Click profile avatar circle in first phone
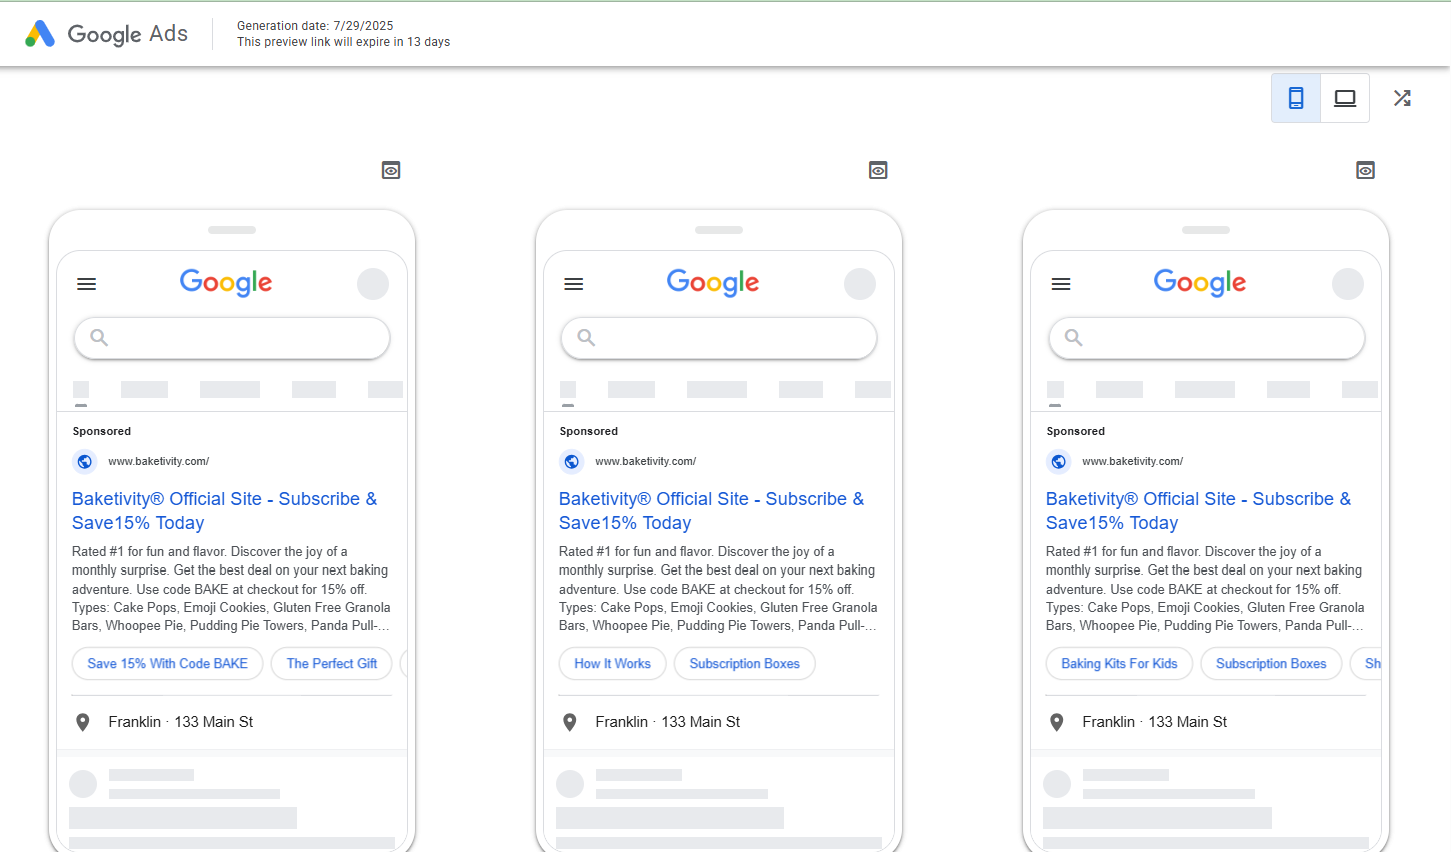This screenshot has width=1451, height=852. pos(373,284)
